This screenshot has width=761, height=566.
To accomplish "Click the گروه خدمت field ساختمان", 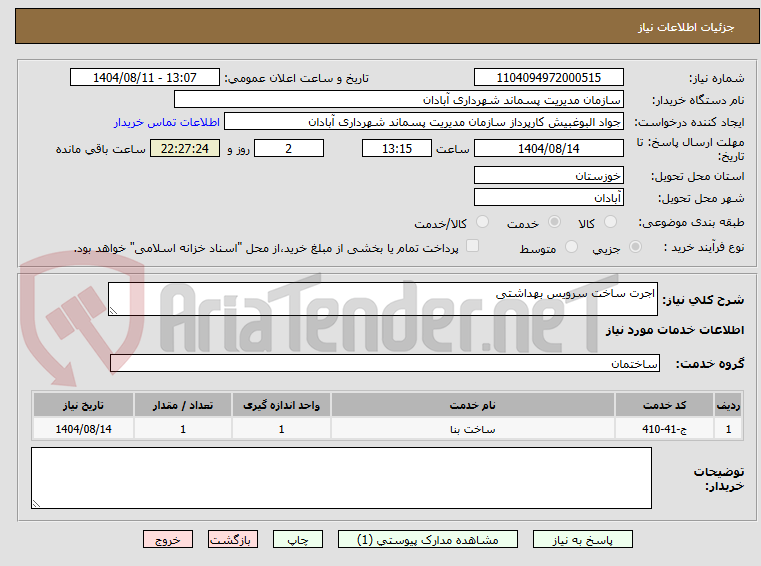I will (x=385, y=363).
